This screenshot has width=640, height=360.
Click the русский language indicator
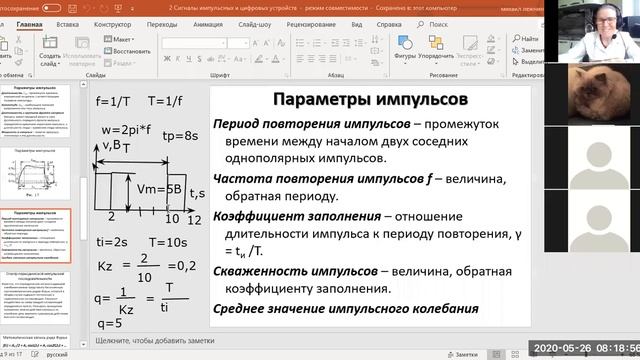[57, 355]
